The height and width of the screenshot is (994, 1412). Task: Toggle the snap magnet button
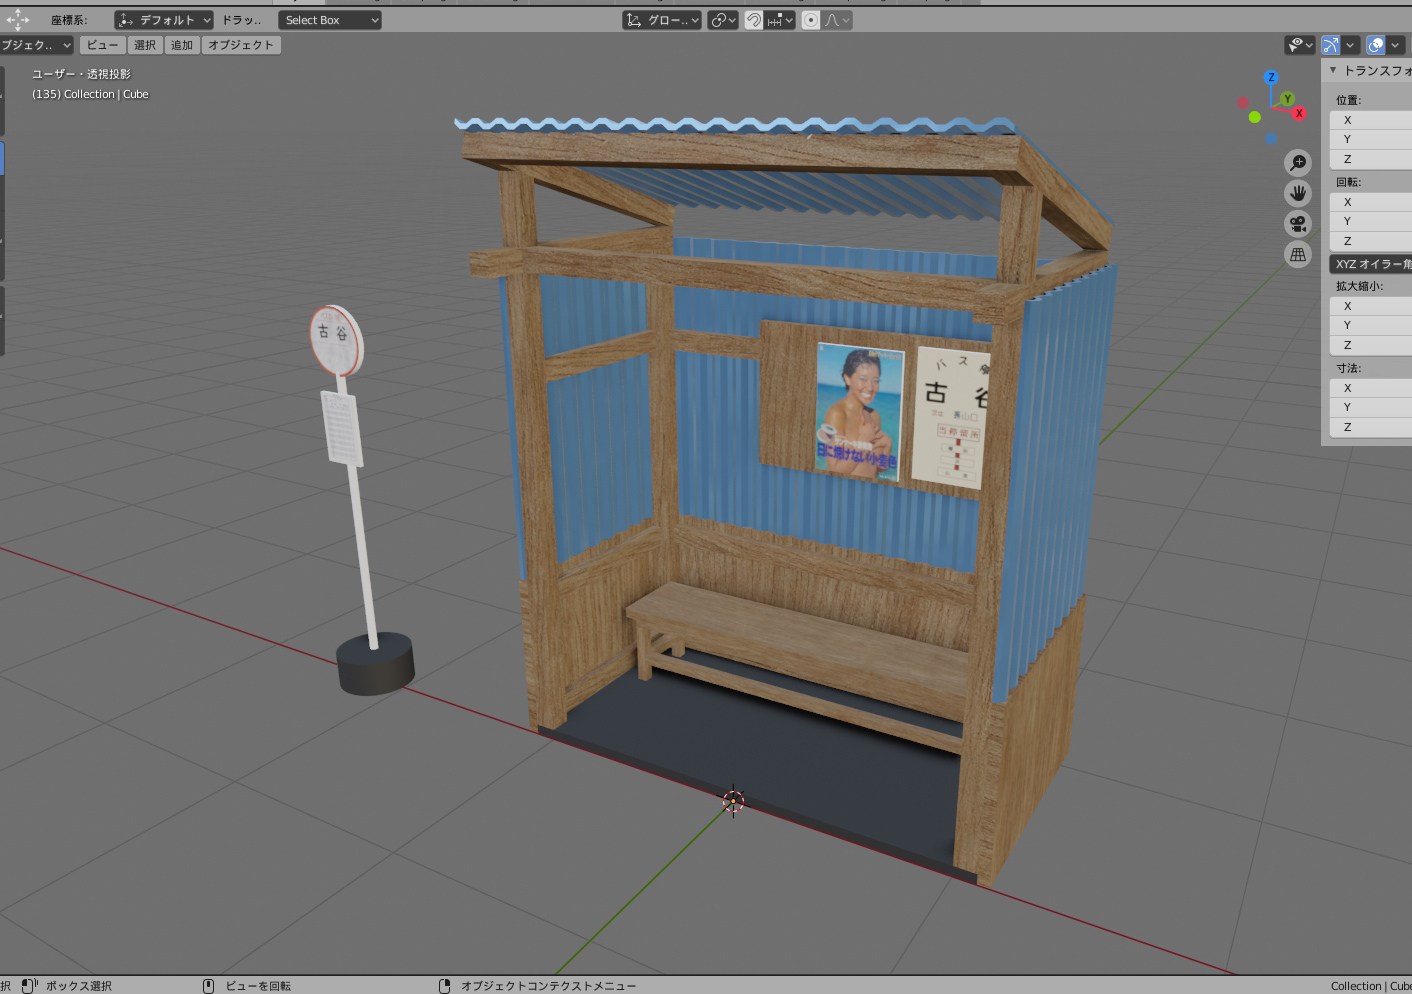coord(754,20)
